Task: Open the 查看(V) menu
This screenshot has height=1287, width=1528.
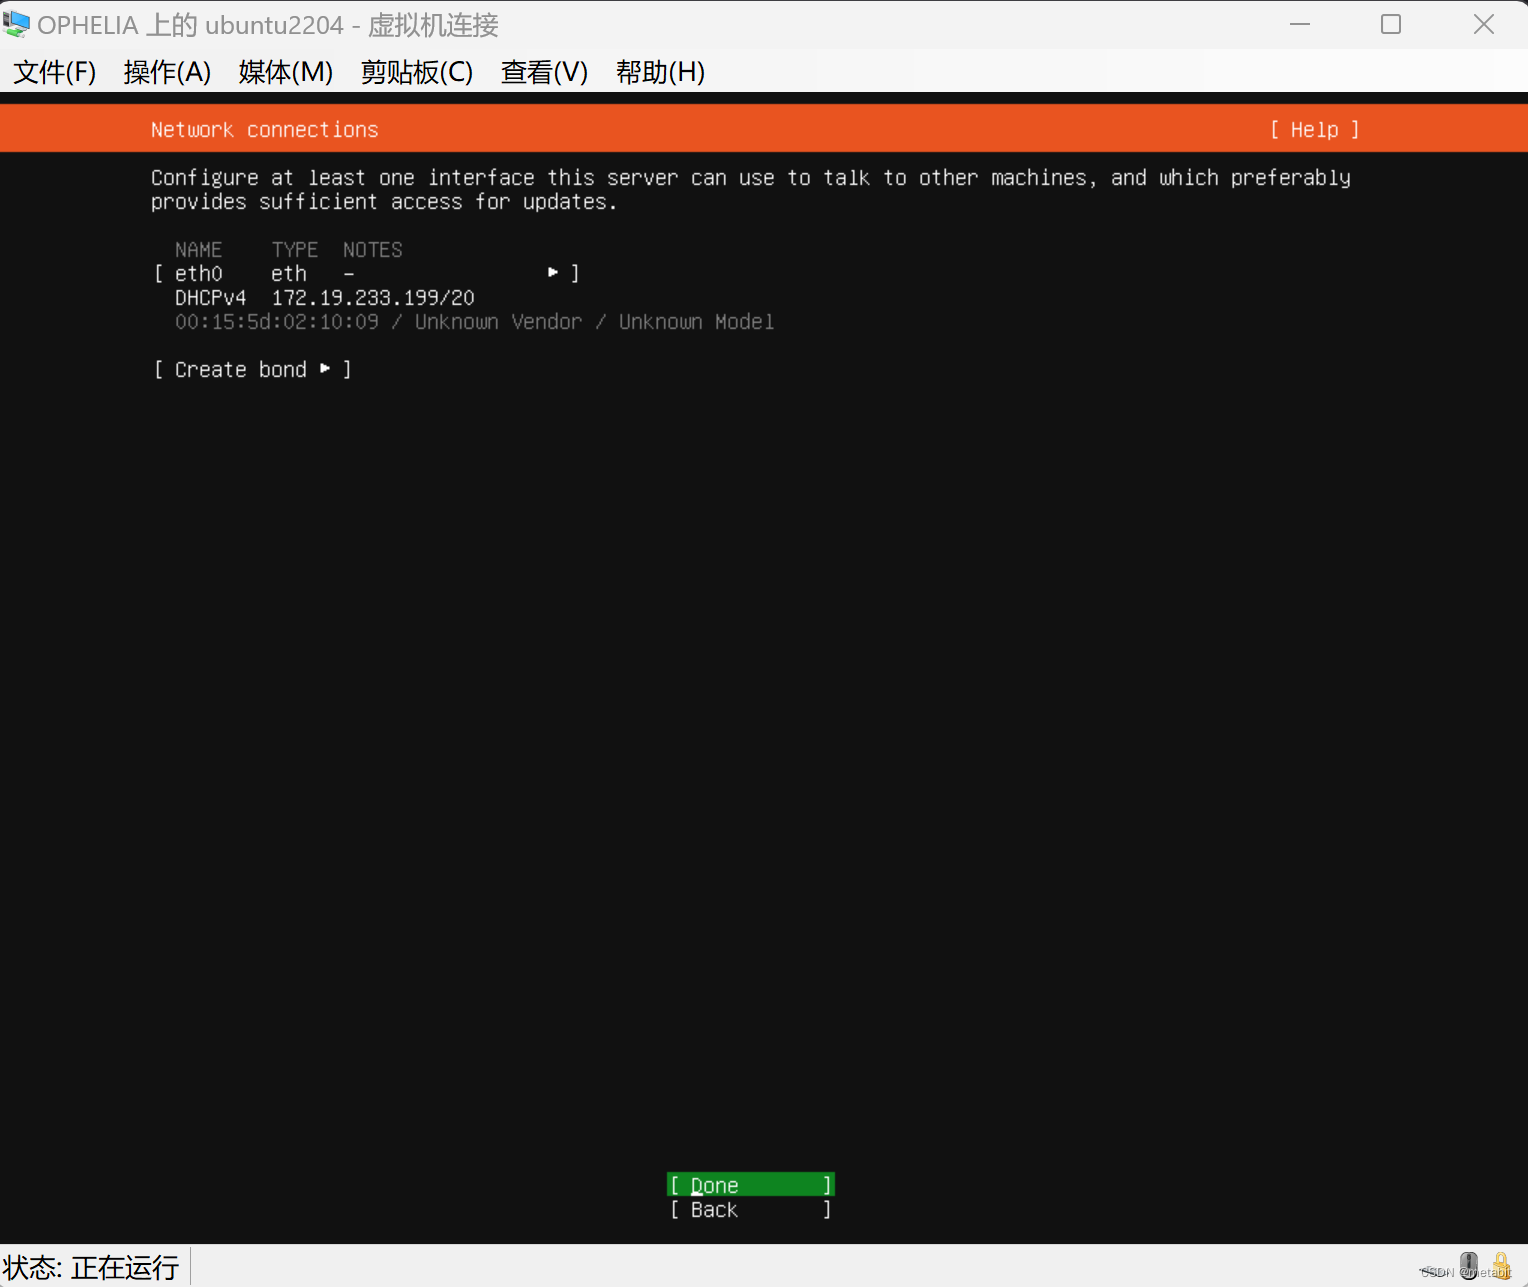Action: point(544,72)
